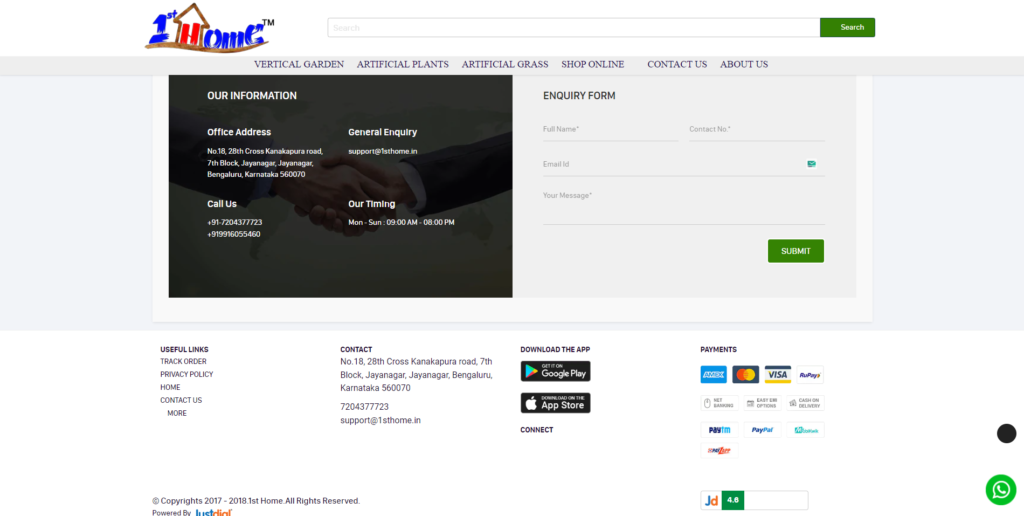The image size is (1024, 516).
Task: Open the Vertical Garden menu item
Action: point(298,64)
